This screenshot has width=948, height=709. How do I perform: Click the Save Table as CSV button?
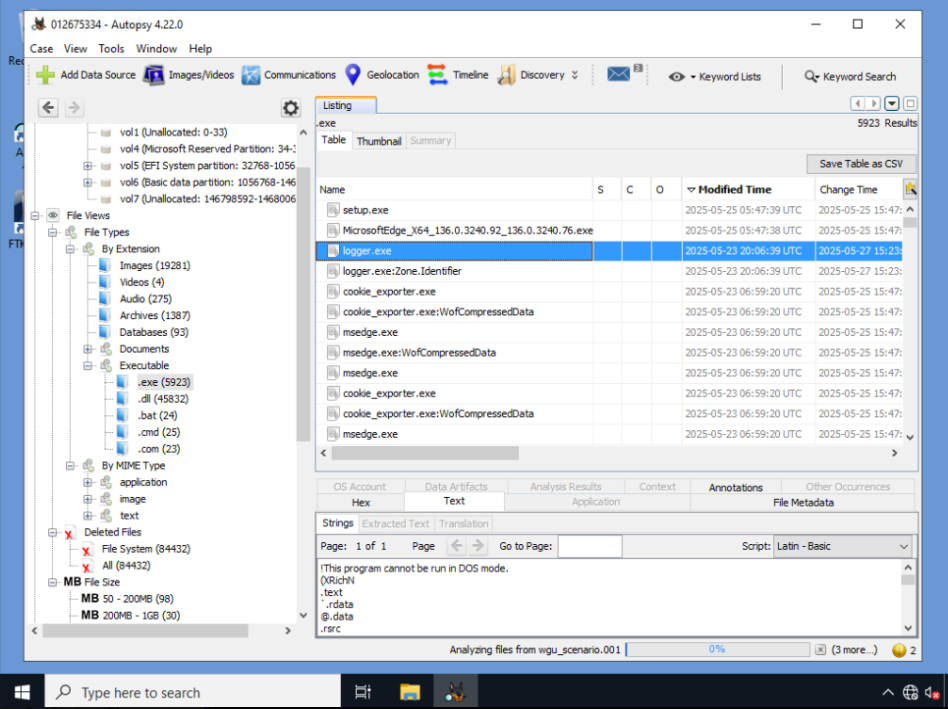[861, 164]
